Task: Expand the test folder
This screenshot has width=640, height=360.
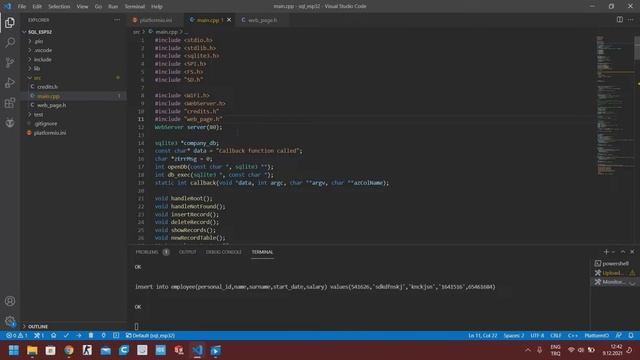Action: pyautogui.click(x=38, y=115)
